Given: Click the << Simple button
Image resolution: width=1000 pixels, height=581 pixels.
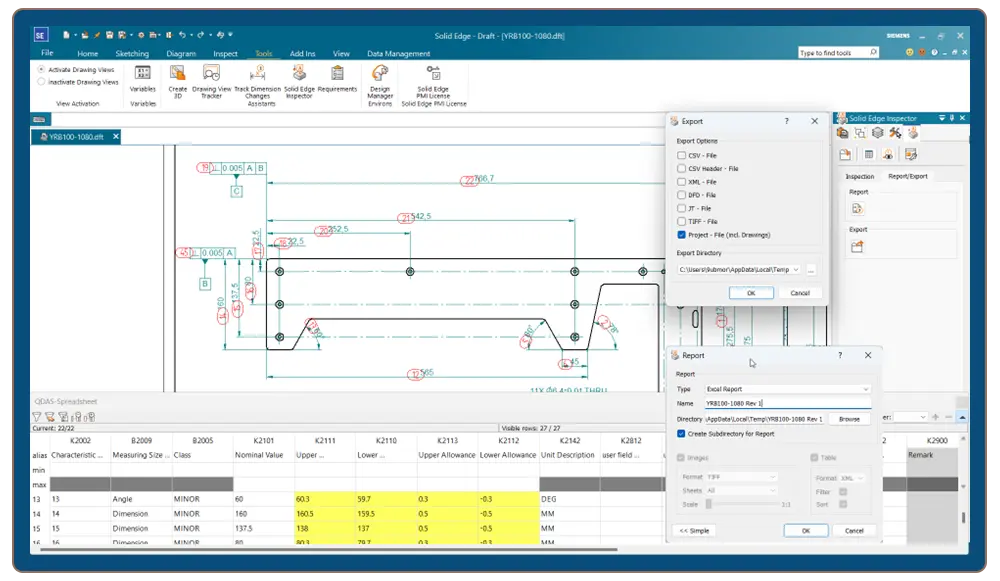Looking at the screenshot, I should (694, 531).
